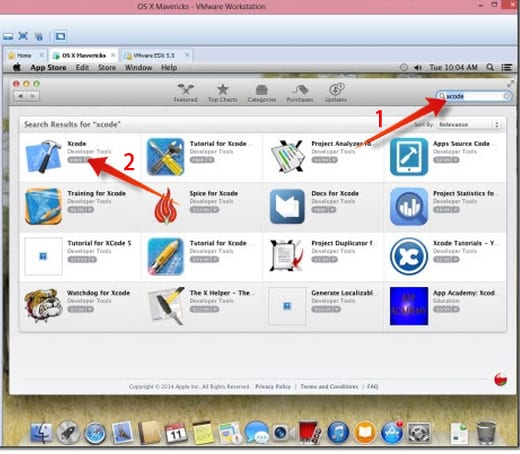Open the Purchases toolbar icon
Image resolution: width=520 pixels, height=454 pixels.
[300, 93]
